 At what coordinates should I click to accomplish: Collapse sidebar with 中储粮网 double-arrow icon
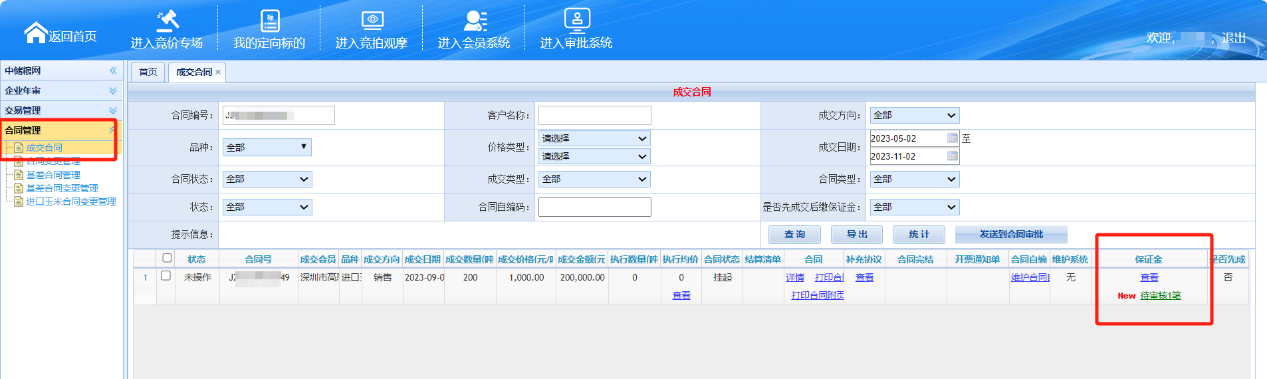point(113,71)
